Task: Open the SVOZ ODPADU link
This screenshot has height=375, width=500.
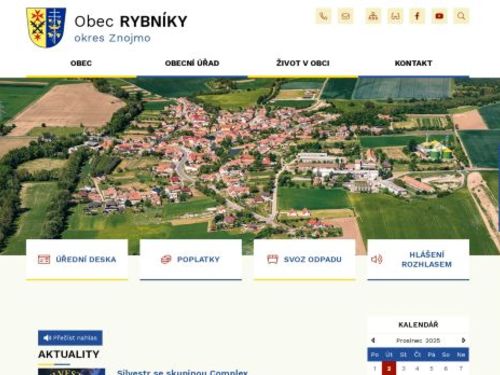Action: pos(305,259)
